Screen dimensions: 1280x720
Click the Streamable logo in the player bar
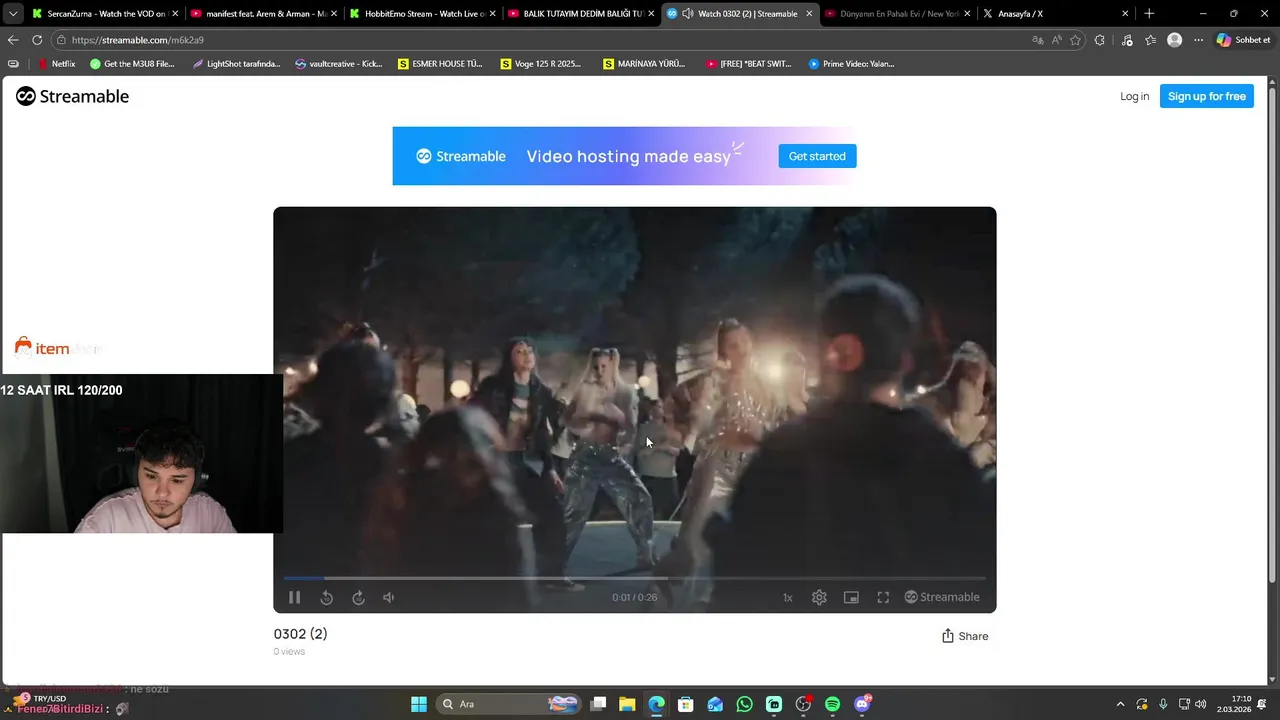[x=942, y=597]
